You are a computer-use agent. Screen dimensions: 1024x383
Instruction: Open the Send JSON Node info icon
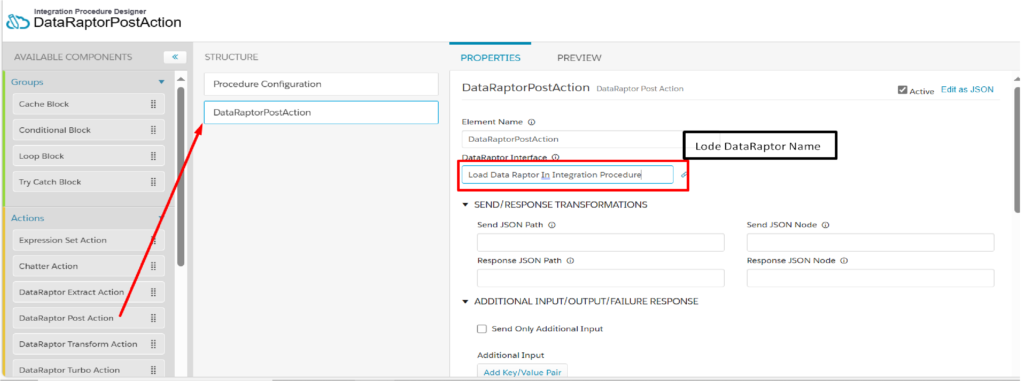click(825, 225)
